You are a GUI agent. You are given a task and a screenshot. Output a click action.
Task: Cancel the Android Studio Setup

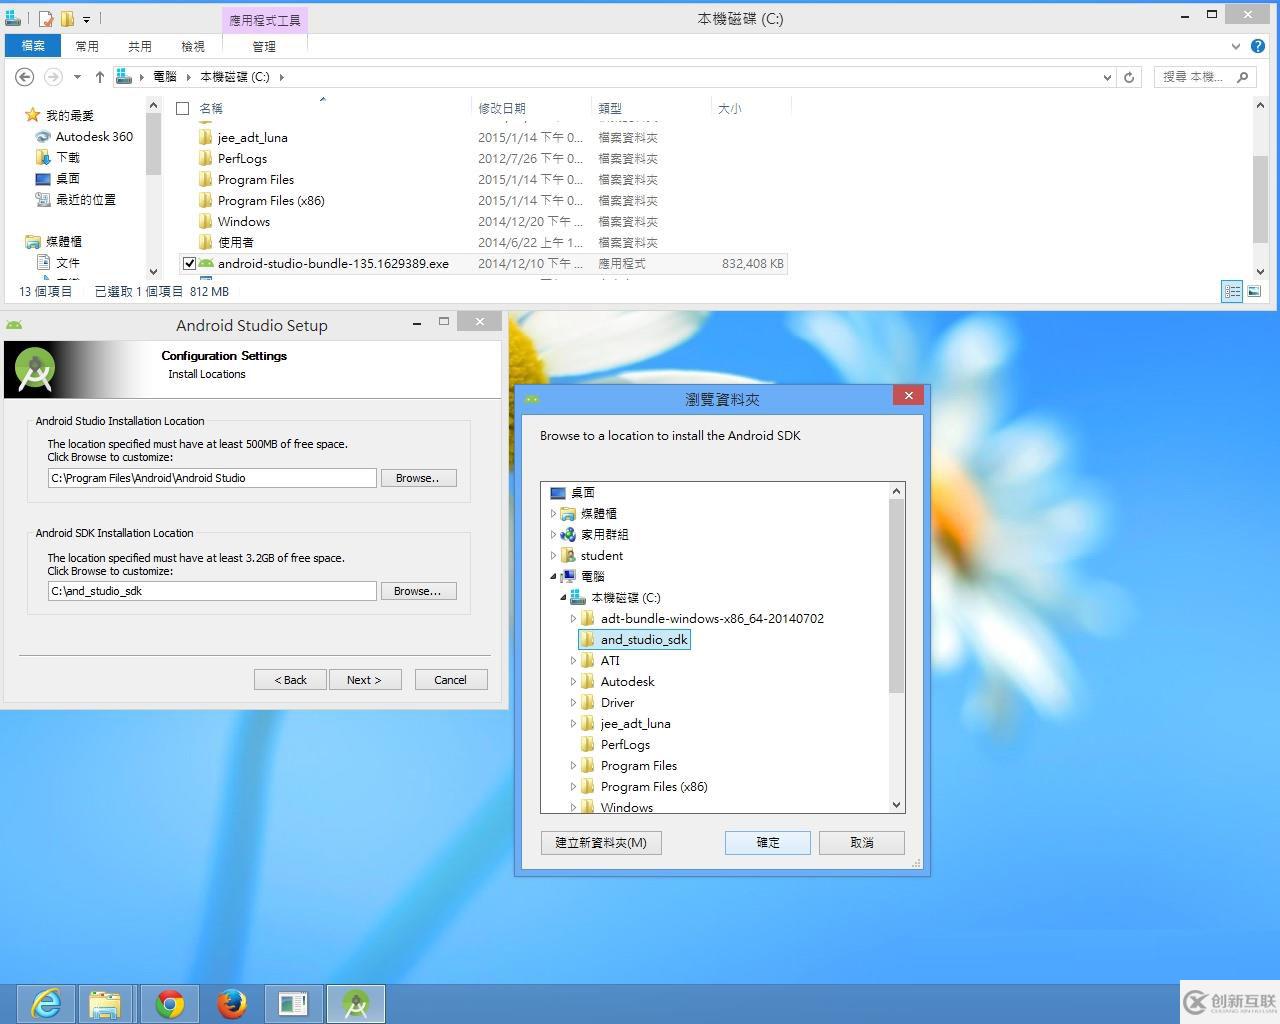[451, 679]
